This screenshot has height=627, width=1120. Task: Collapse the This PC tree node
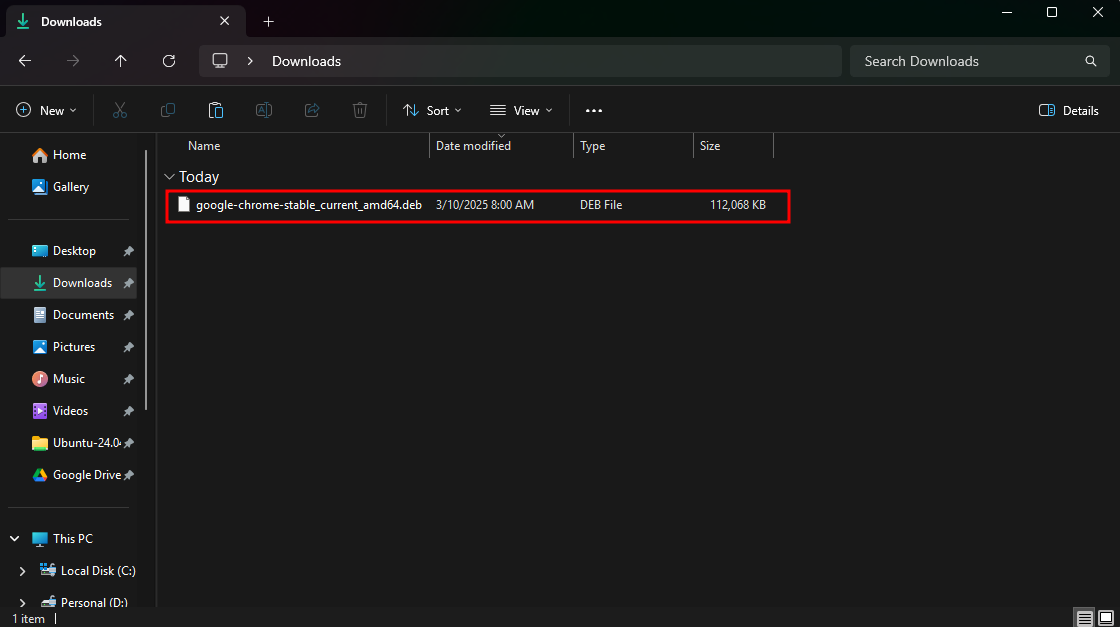14,538
